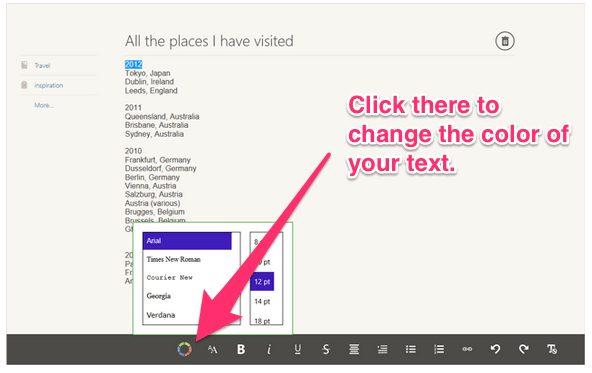Toggle underline formatting
The width and height of the screenshot is (592, 373).
point(298,350)
